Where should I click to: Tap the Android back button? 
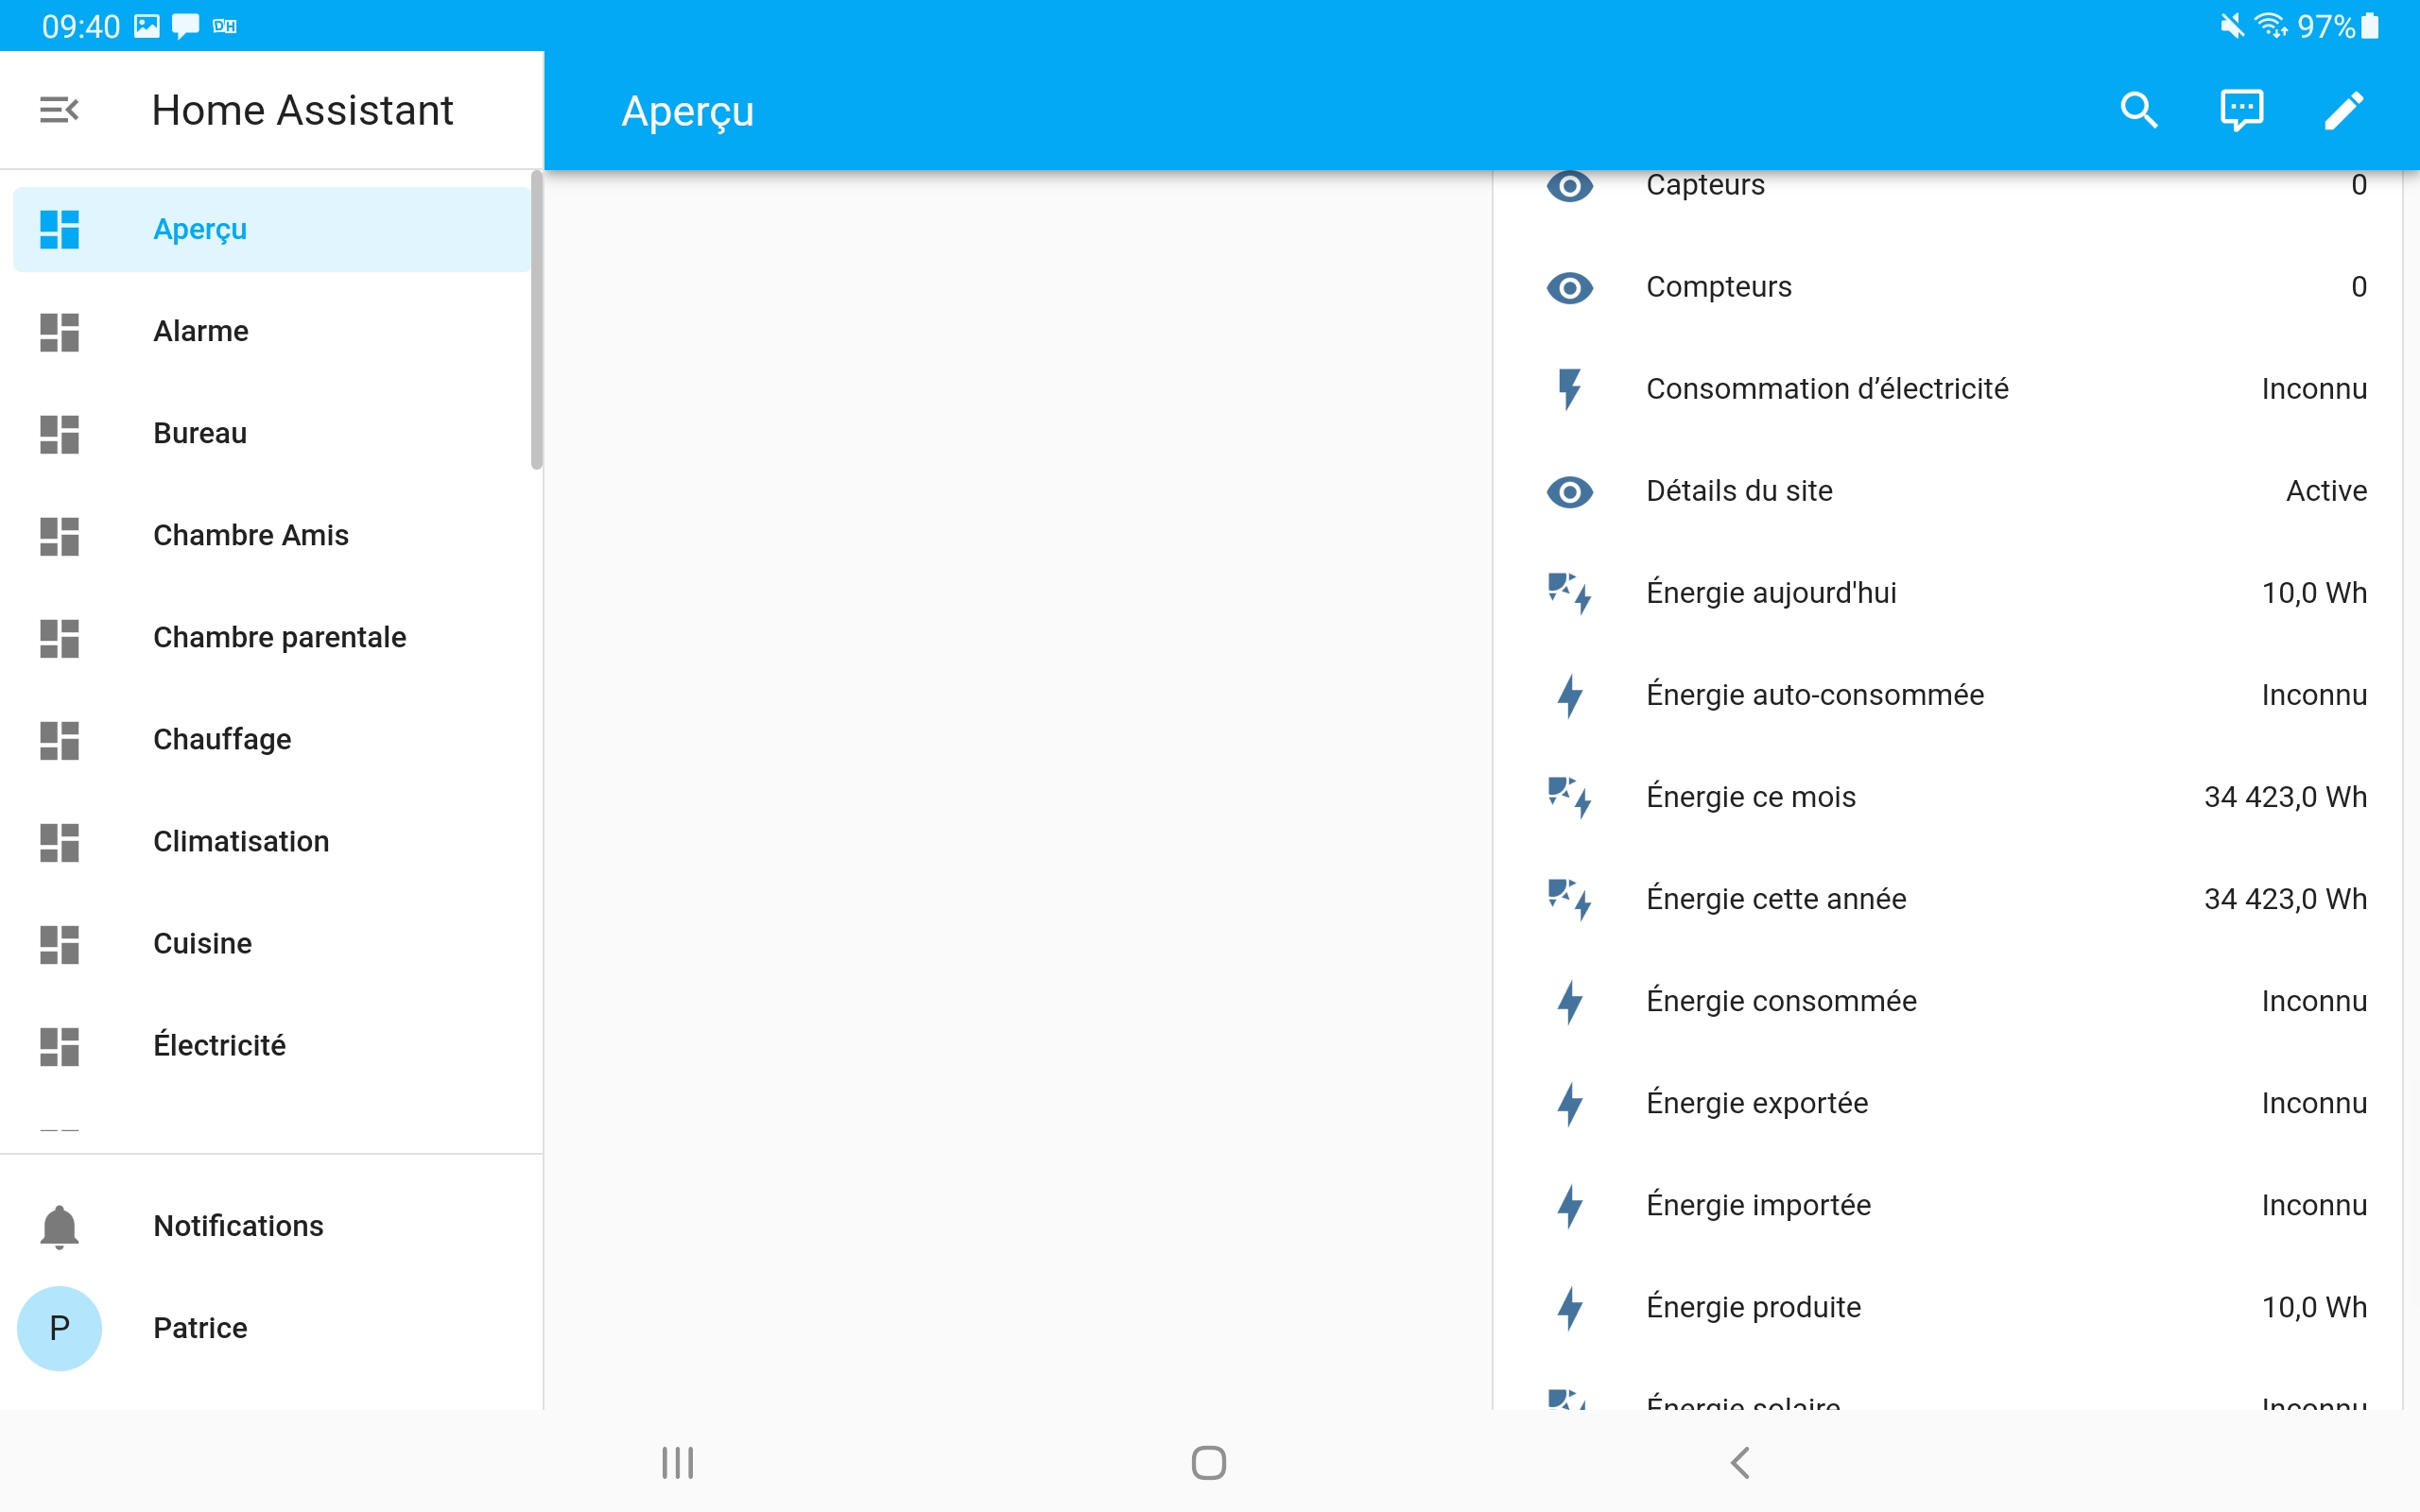tap(1740, 1462)
